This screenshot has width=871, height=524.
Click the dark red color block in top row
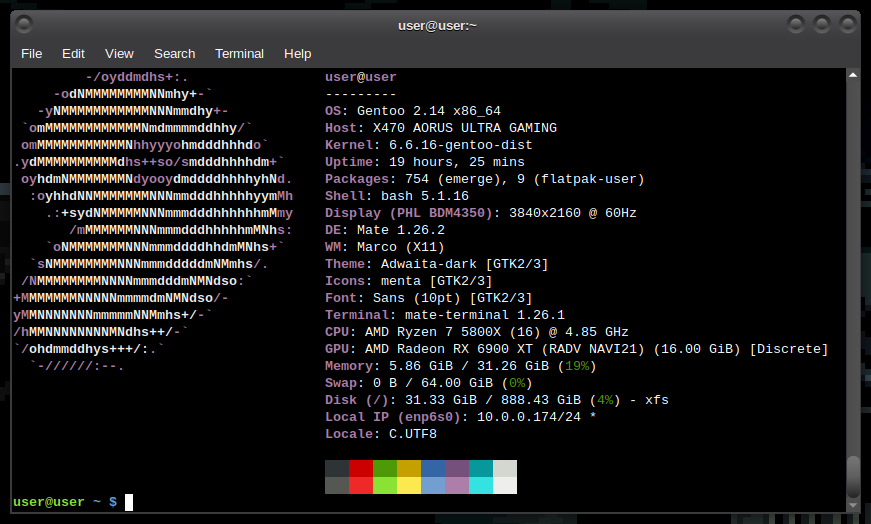tap(361, 468)
